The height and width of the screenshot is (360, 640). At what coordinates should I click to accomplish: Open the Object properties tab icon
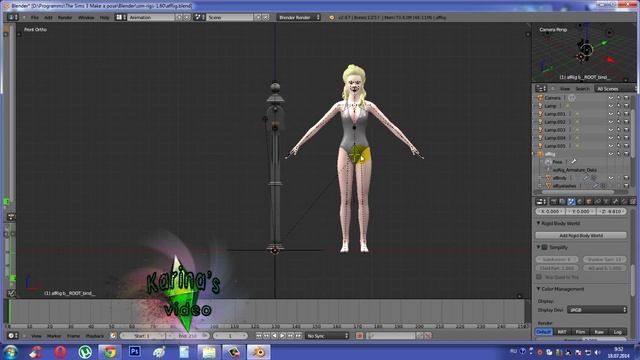[x=589, y=202]
